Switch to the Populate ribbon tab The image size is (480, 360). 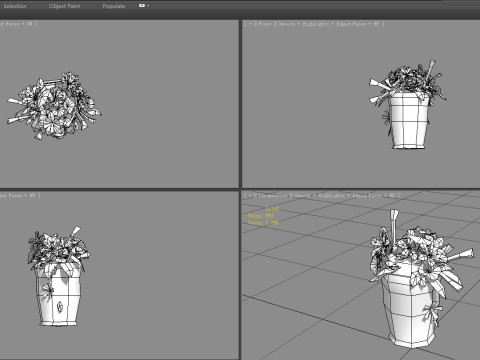(114, 6)
